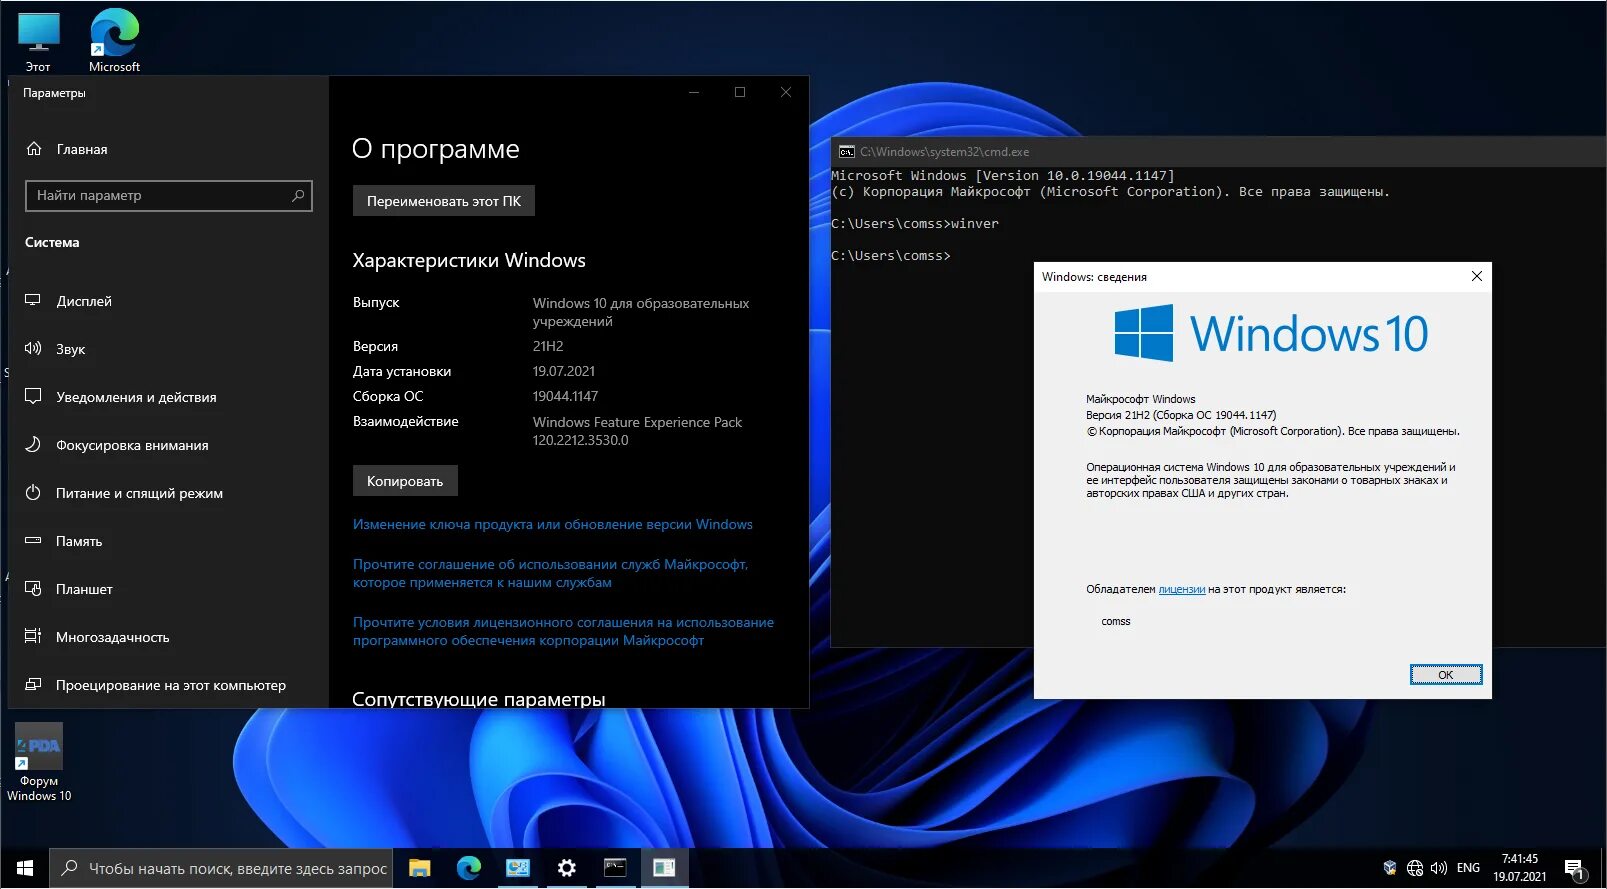Image resolution: width=1607 pixels, height=889 pixels.
Task: Click the ENG language indicator
Action: pos(1469,868)
